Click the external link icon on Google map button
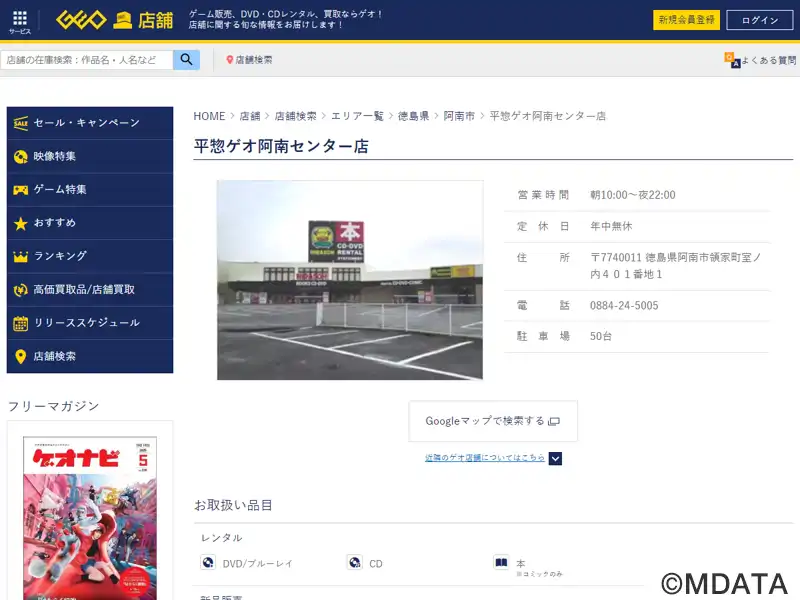 [554, 421]
